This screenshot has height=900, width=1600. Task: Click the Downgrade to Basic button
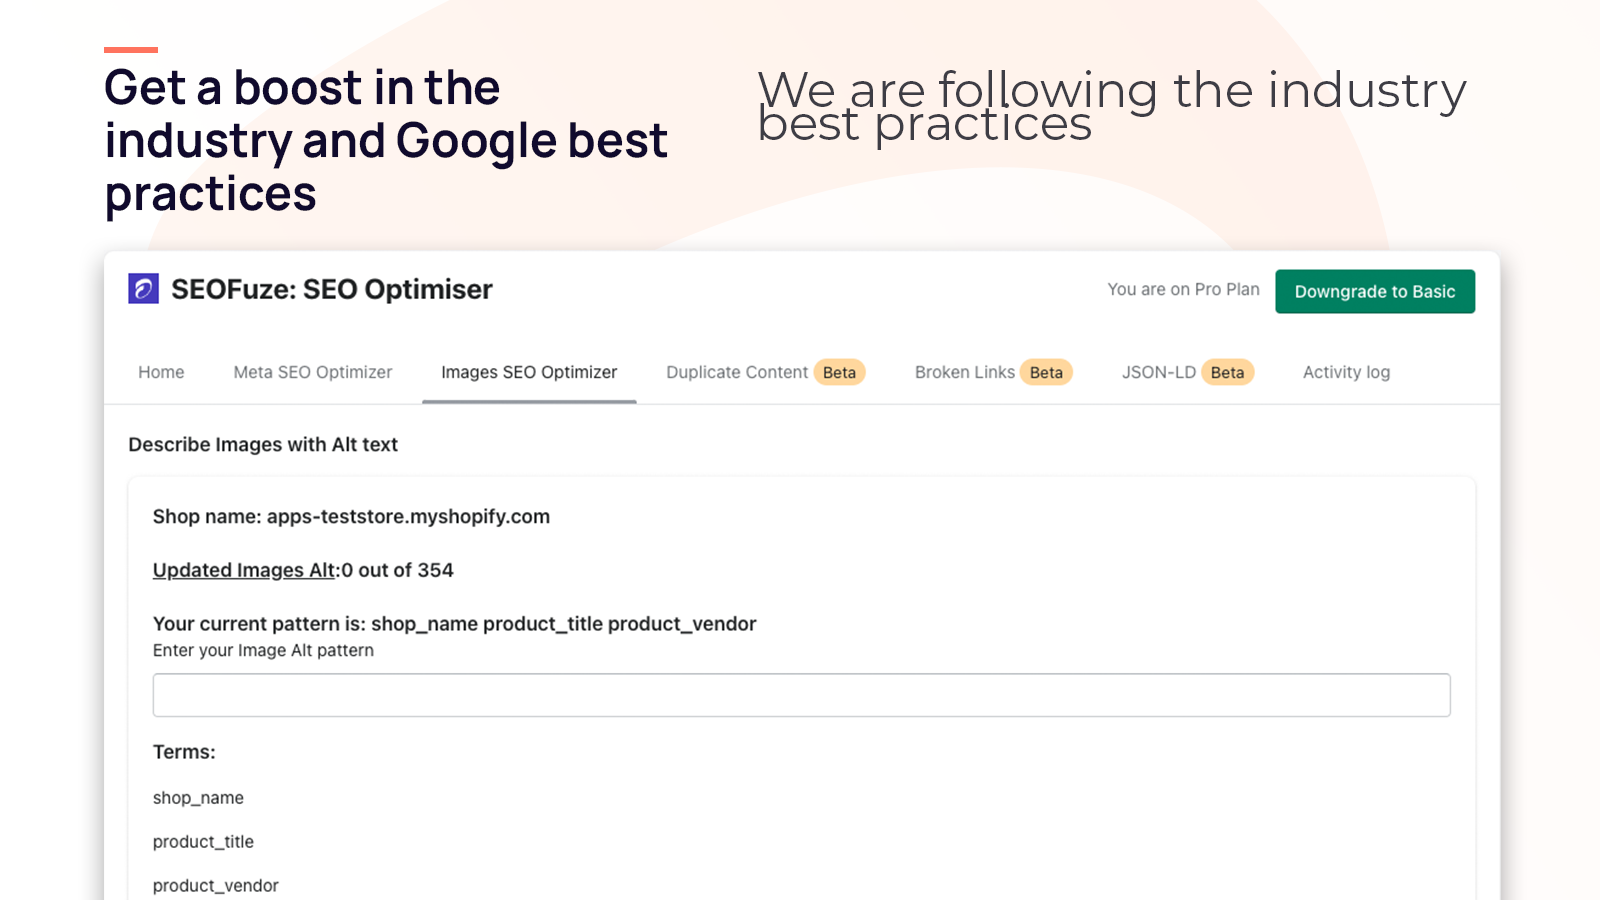(1375, 291)
